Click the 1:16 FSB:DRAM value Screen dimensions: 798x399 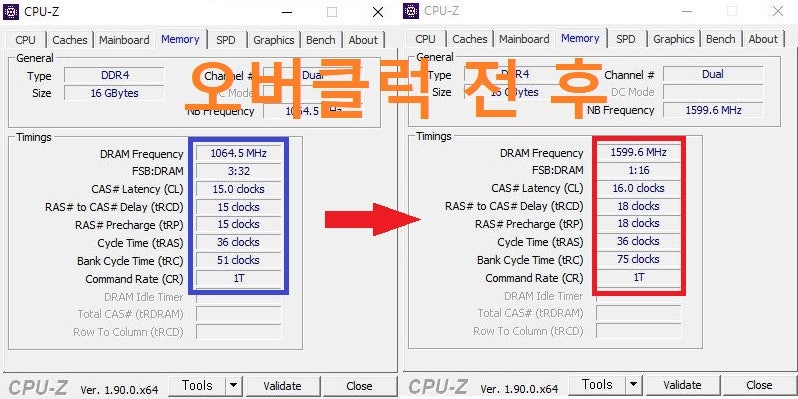pos(638,170)
